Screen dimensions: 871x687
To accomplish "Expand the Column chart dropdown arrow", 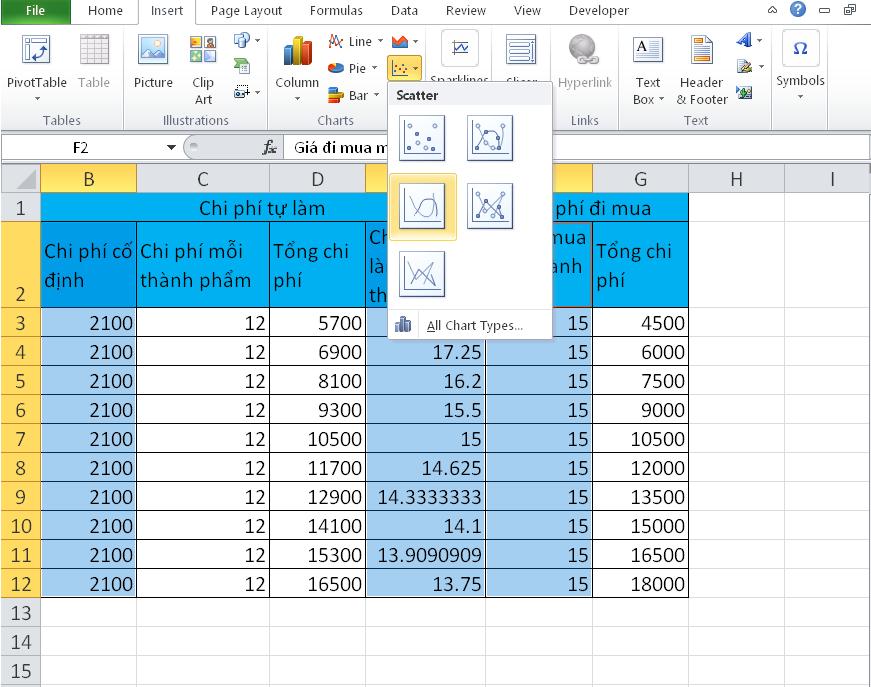I will [297, 99].
